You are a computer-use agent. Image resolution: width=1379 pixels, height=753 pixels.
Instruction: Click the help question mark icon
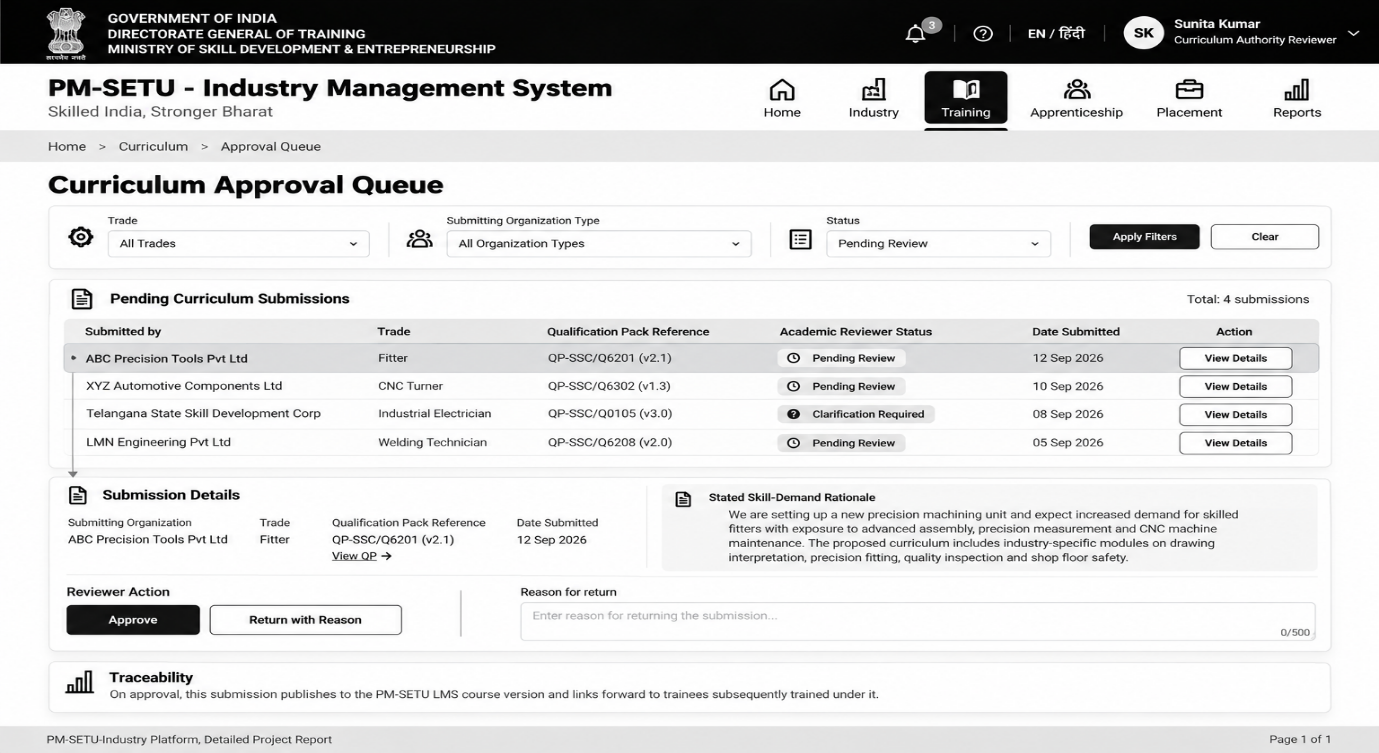pos(983,33)
